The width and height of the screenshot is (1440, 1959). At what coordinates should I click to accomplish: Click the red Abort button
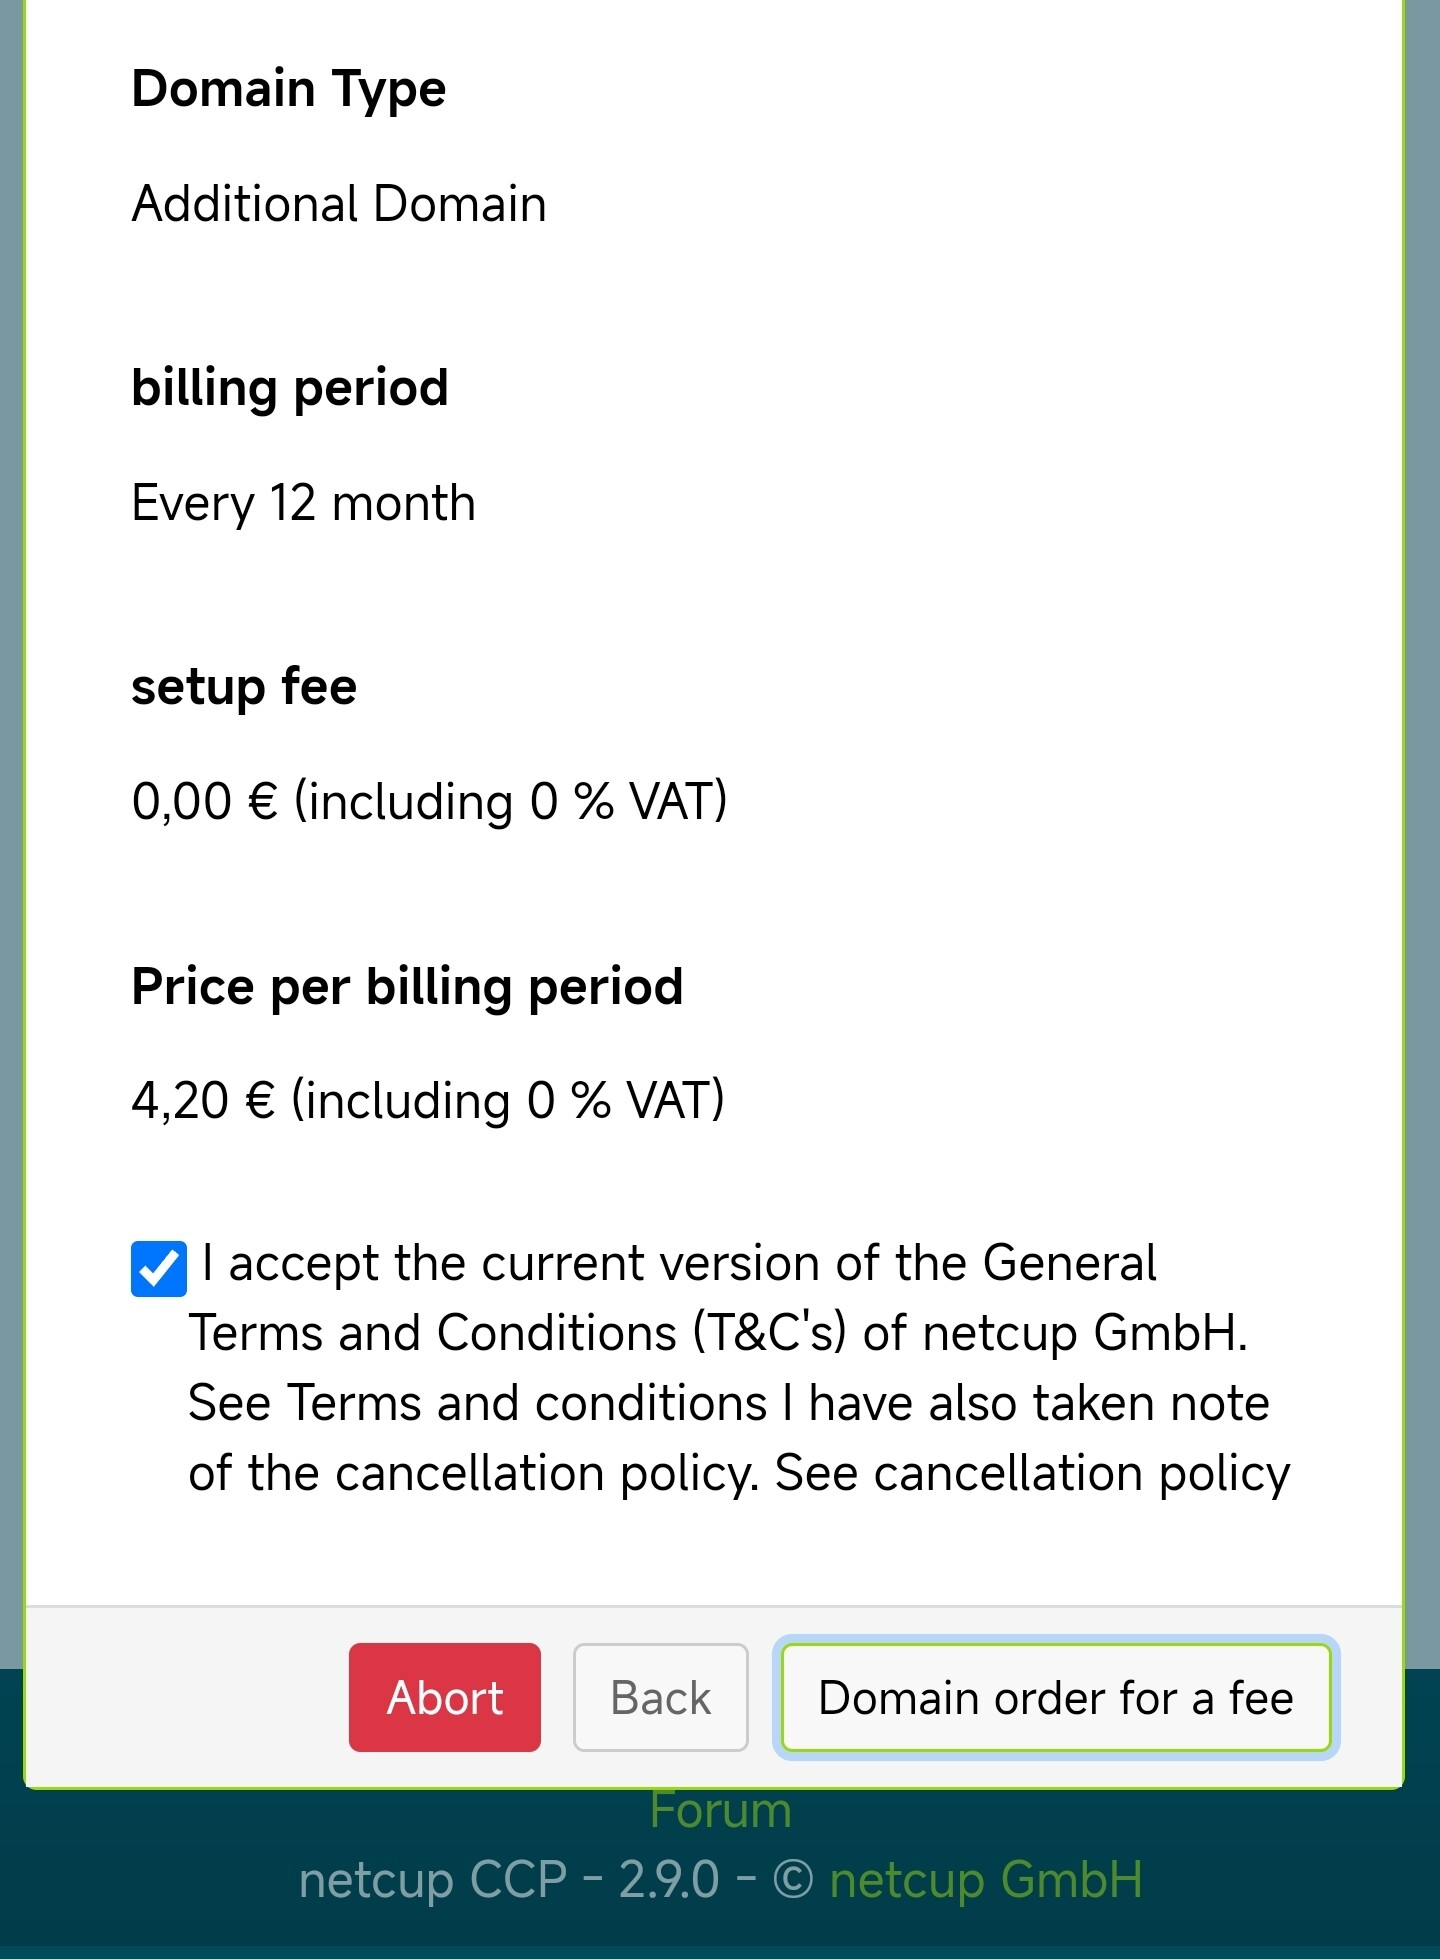pyautogui.click(x=444, y=1698)
